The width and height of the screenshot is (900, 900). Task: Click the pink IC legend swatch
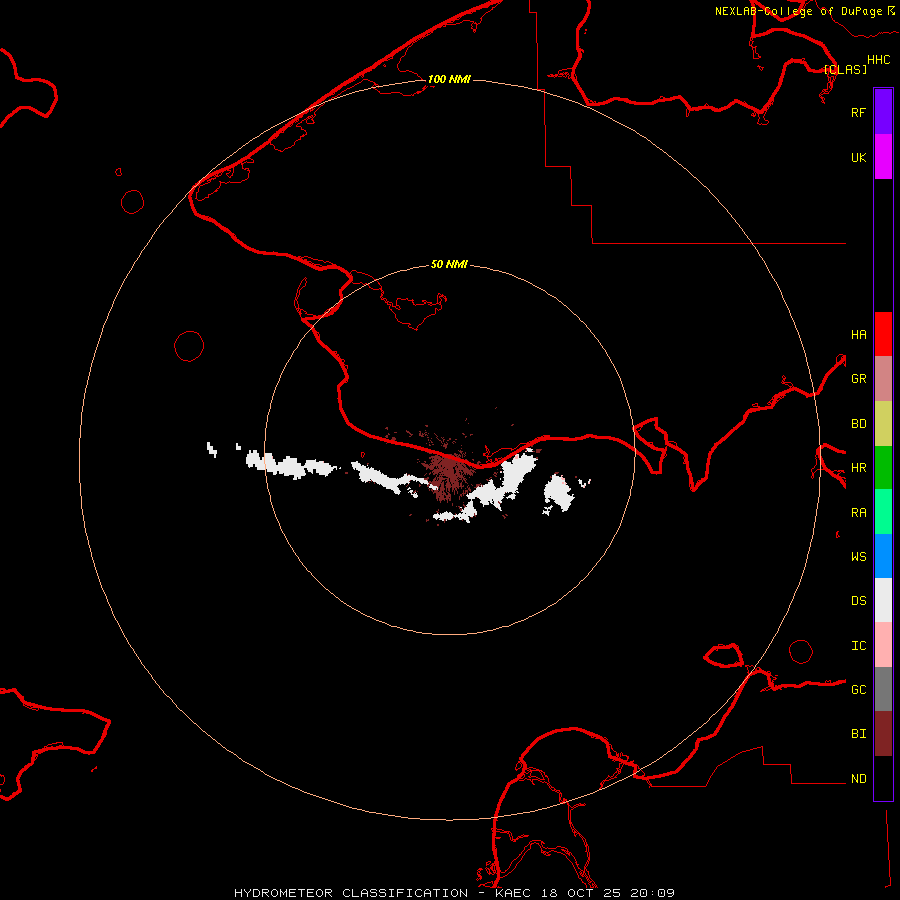[883, 645]
